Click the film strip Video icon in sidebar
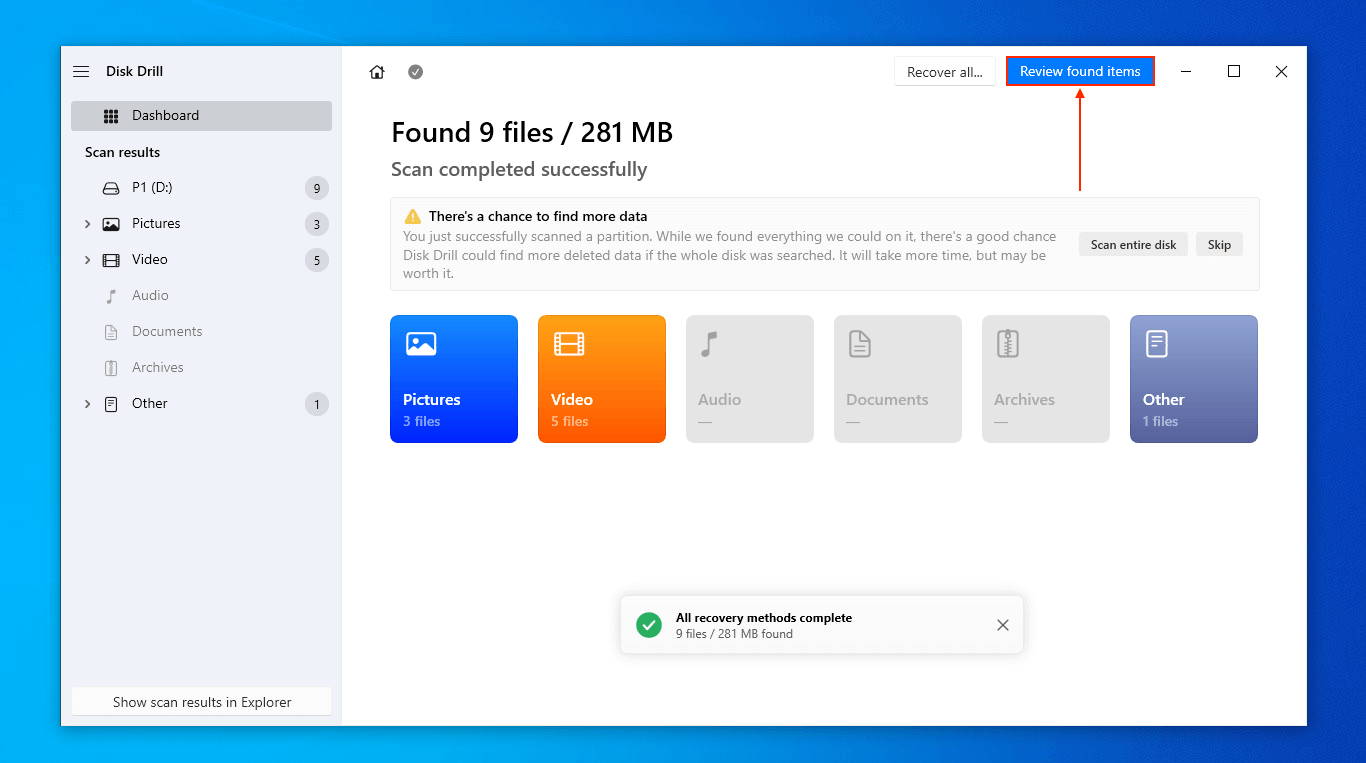This screenshot has height=763, width=1366. pyautogui.click(x=111, y=260)
